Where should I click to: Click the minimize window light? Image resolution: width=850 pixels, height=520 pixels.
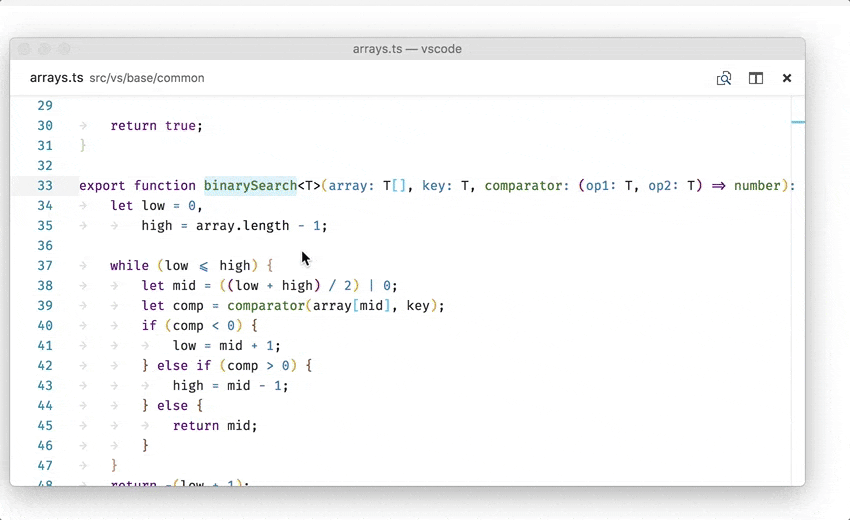(44, 49)
